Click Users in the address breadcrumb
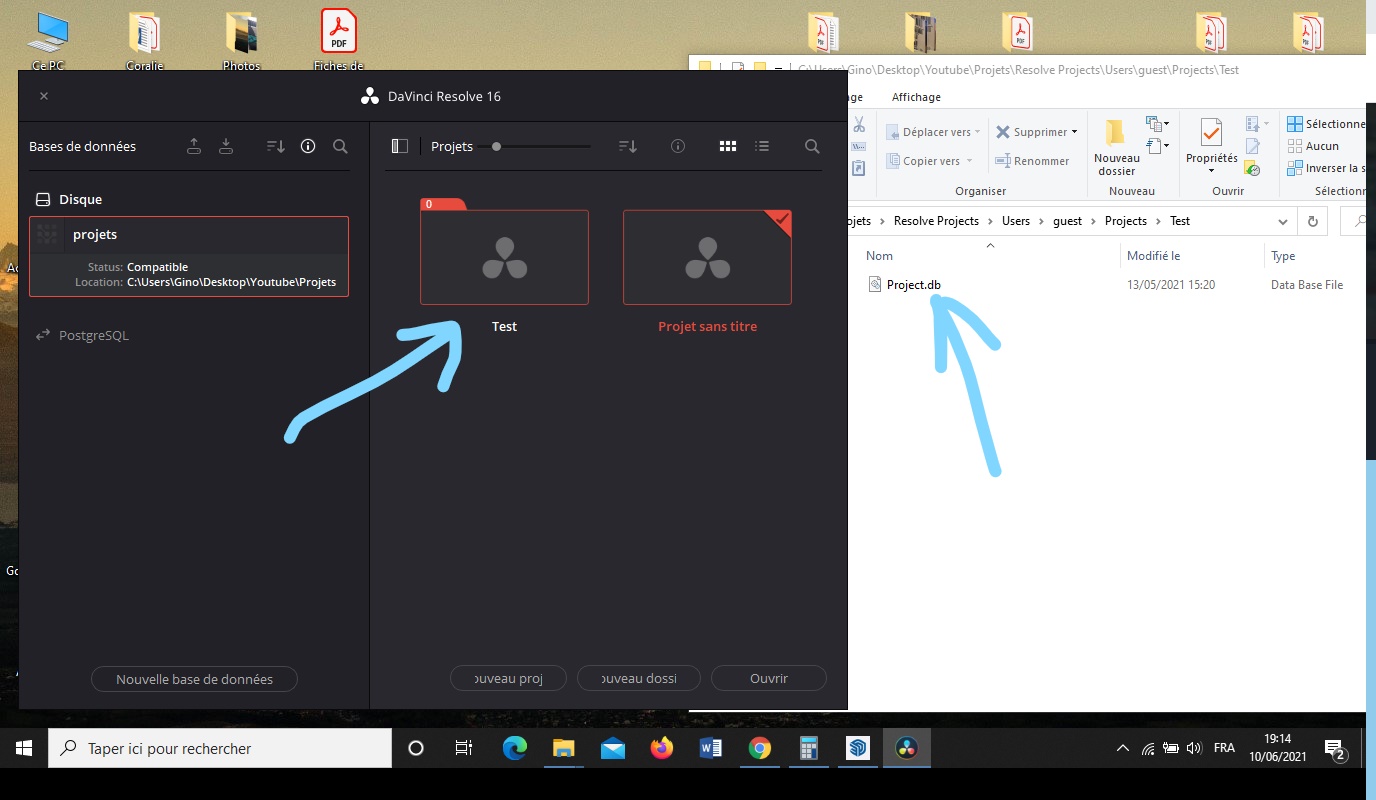This screenshot has height=800, width=1376. (1016, 221)
